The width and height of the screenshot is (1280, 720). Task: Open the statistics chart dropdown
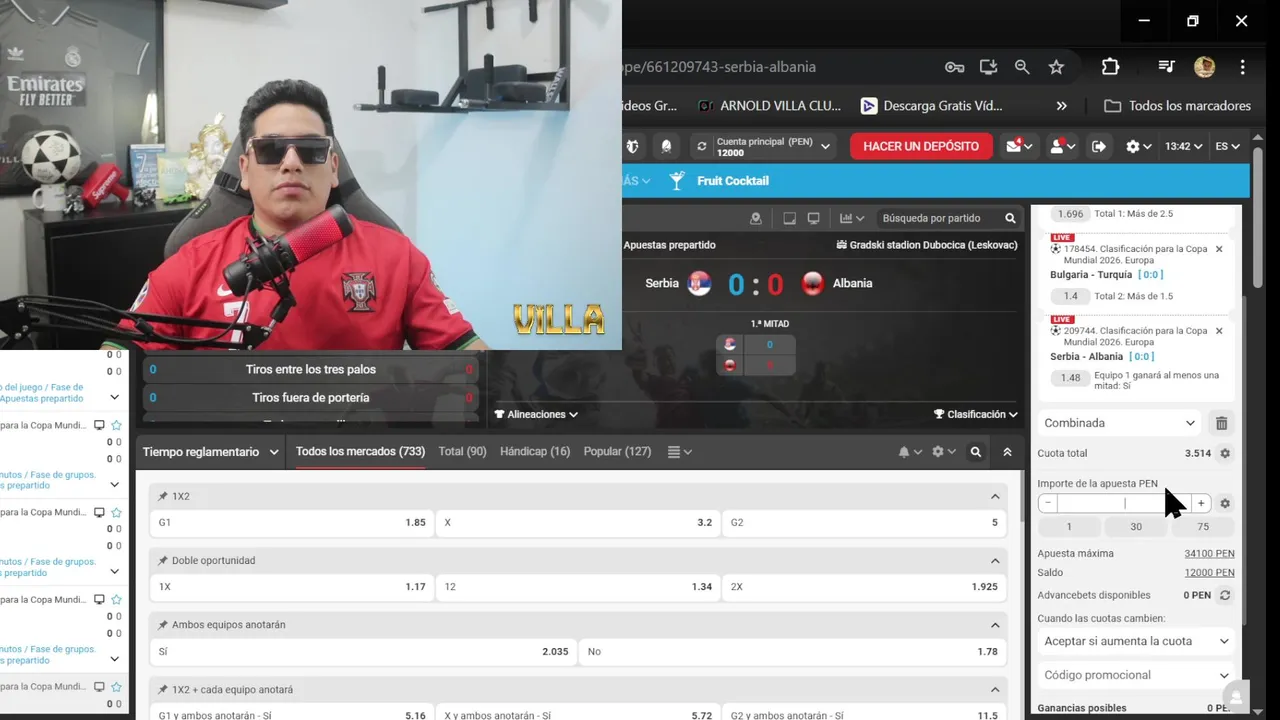[x=852, y=218]
